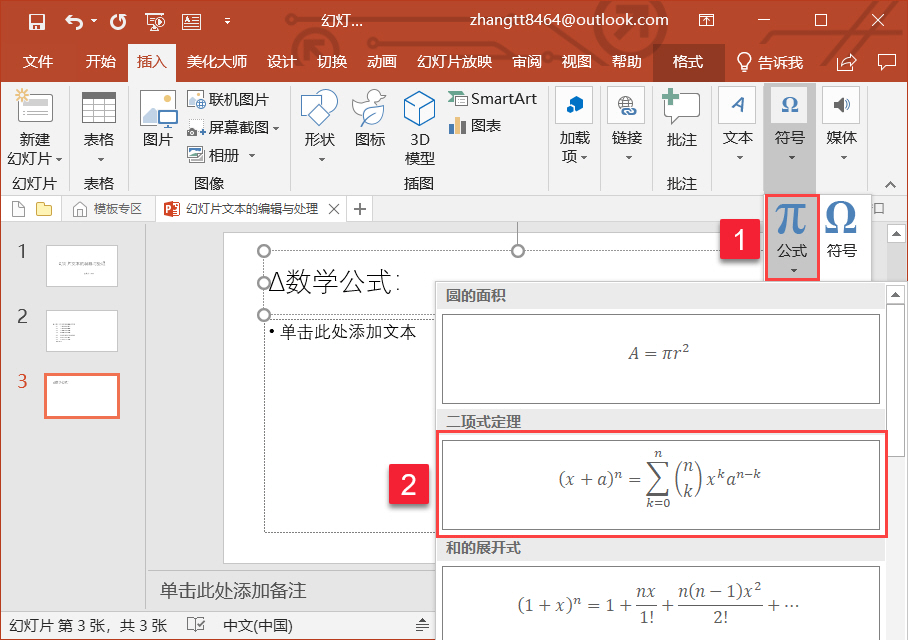This screenshot has height=640, width=908.
Task: Close the 幻灯片文本的编辑与处理 document tab
Action: click(334, 209)
